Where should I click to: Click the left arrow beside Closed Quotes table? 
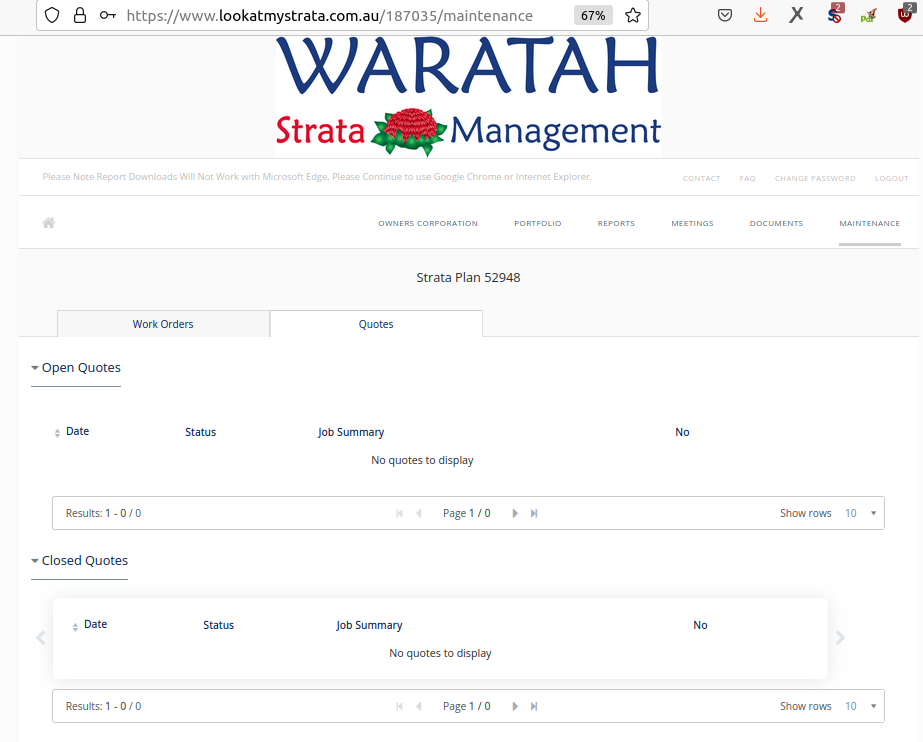[41, 637]
